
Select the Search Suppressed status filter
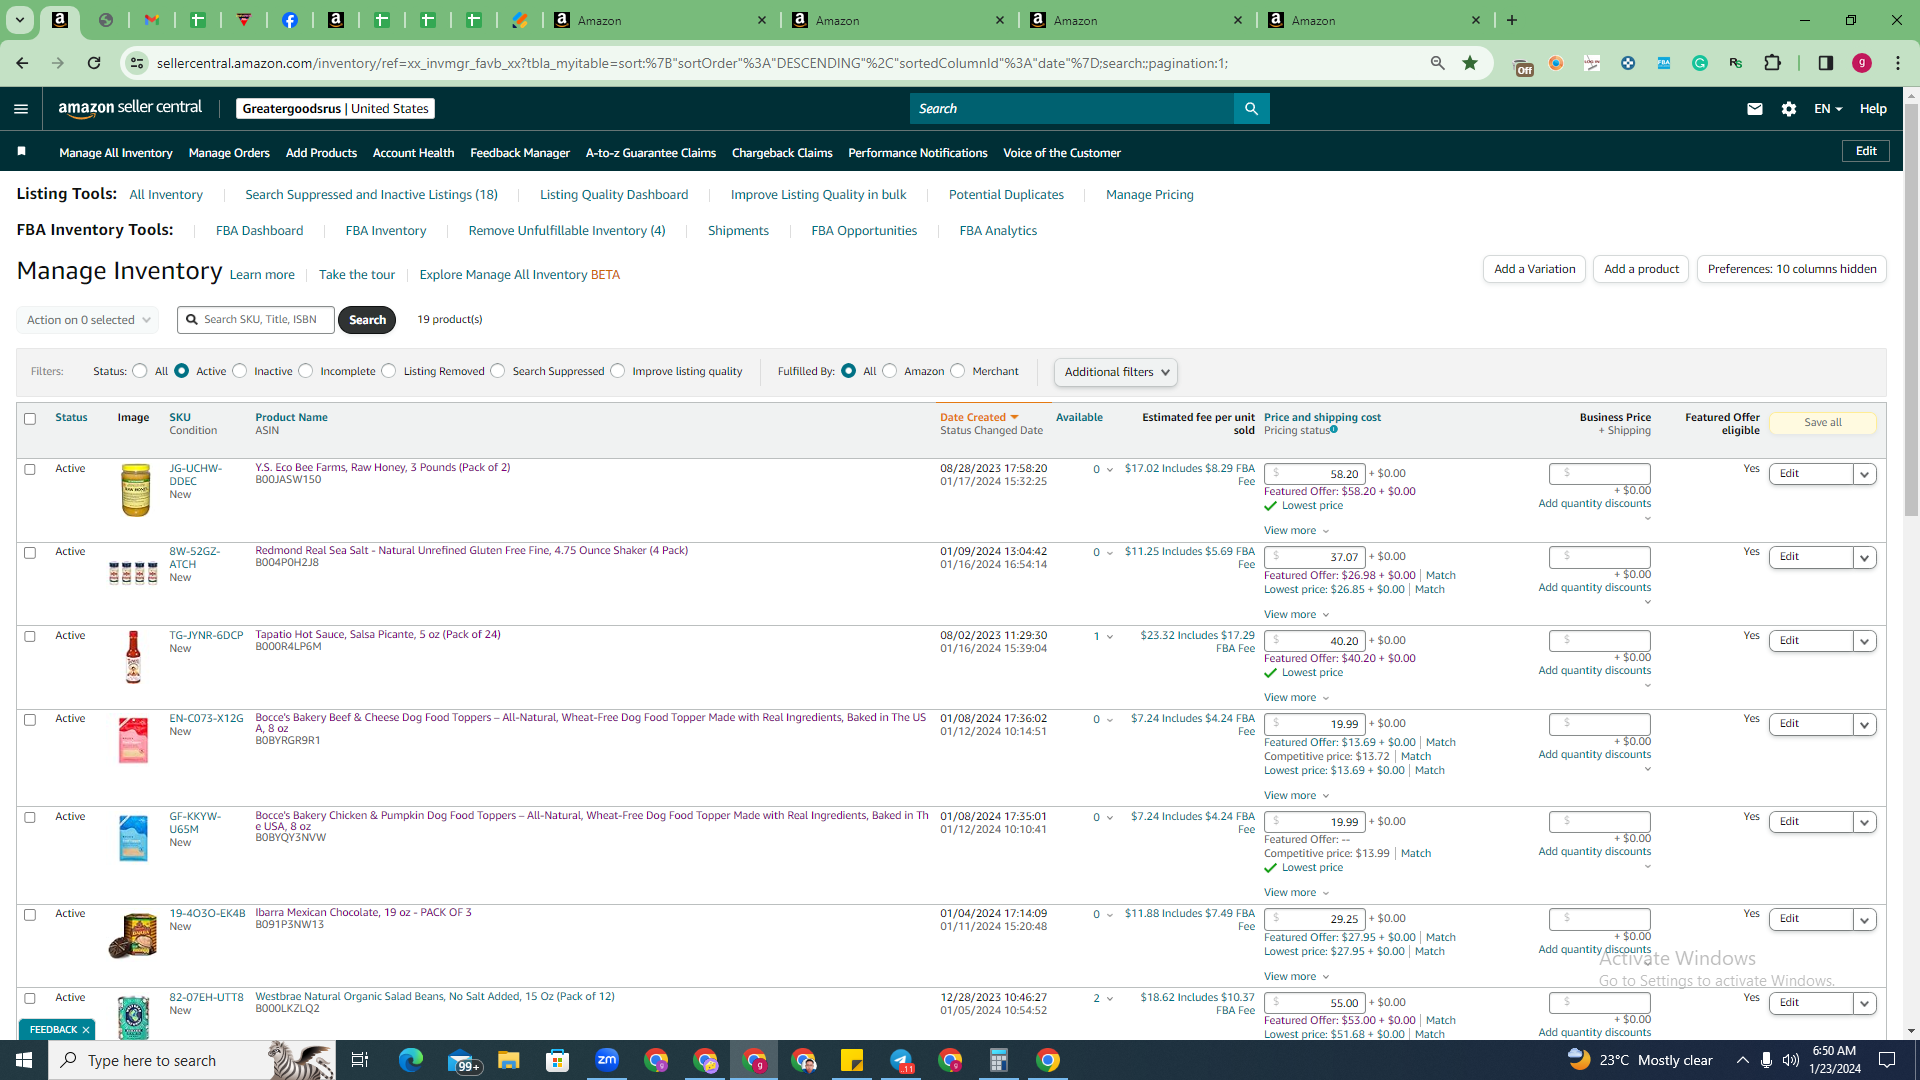(498, 371)
